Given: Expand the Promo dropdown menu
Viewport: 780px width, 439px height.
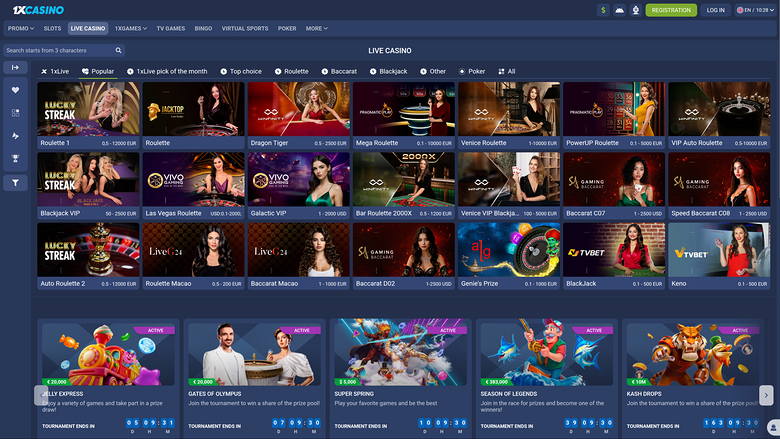Looking at the screenshot, I should [21, 28].
